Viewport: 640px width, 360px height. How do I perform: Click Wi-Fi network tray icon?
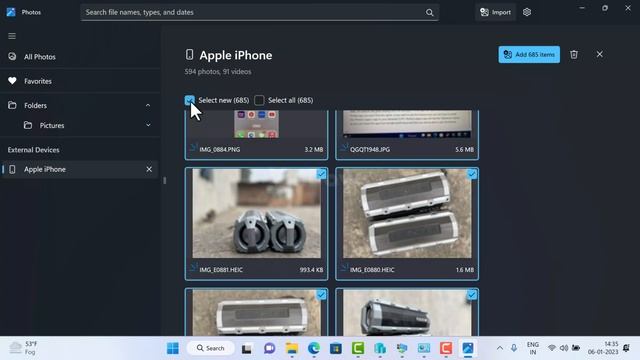coord(552,348)
